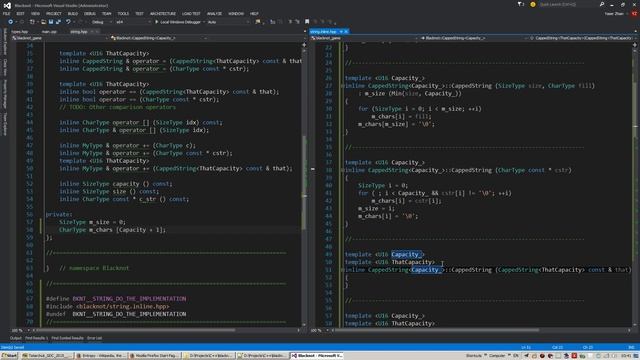Open left editor zoom level dropdown
Image resolution: width=640 pixels, height=360 pixels.
click(21, 330)
